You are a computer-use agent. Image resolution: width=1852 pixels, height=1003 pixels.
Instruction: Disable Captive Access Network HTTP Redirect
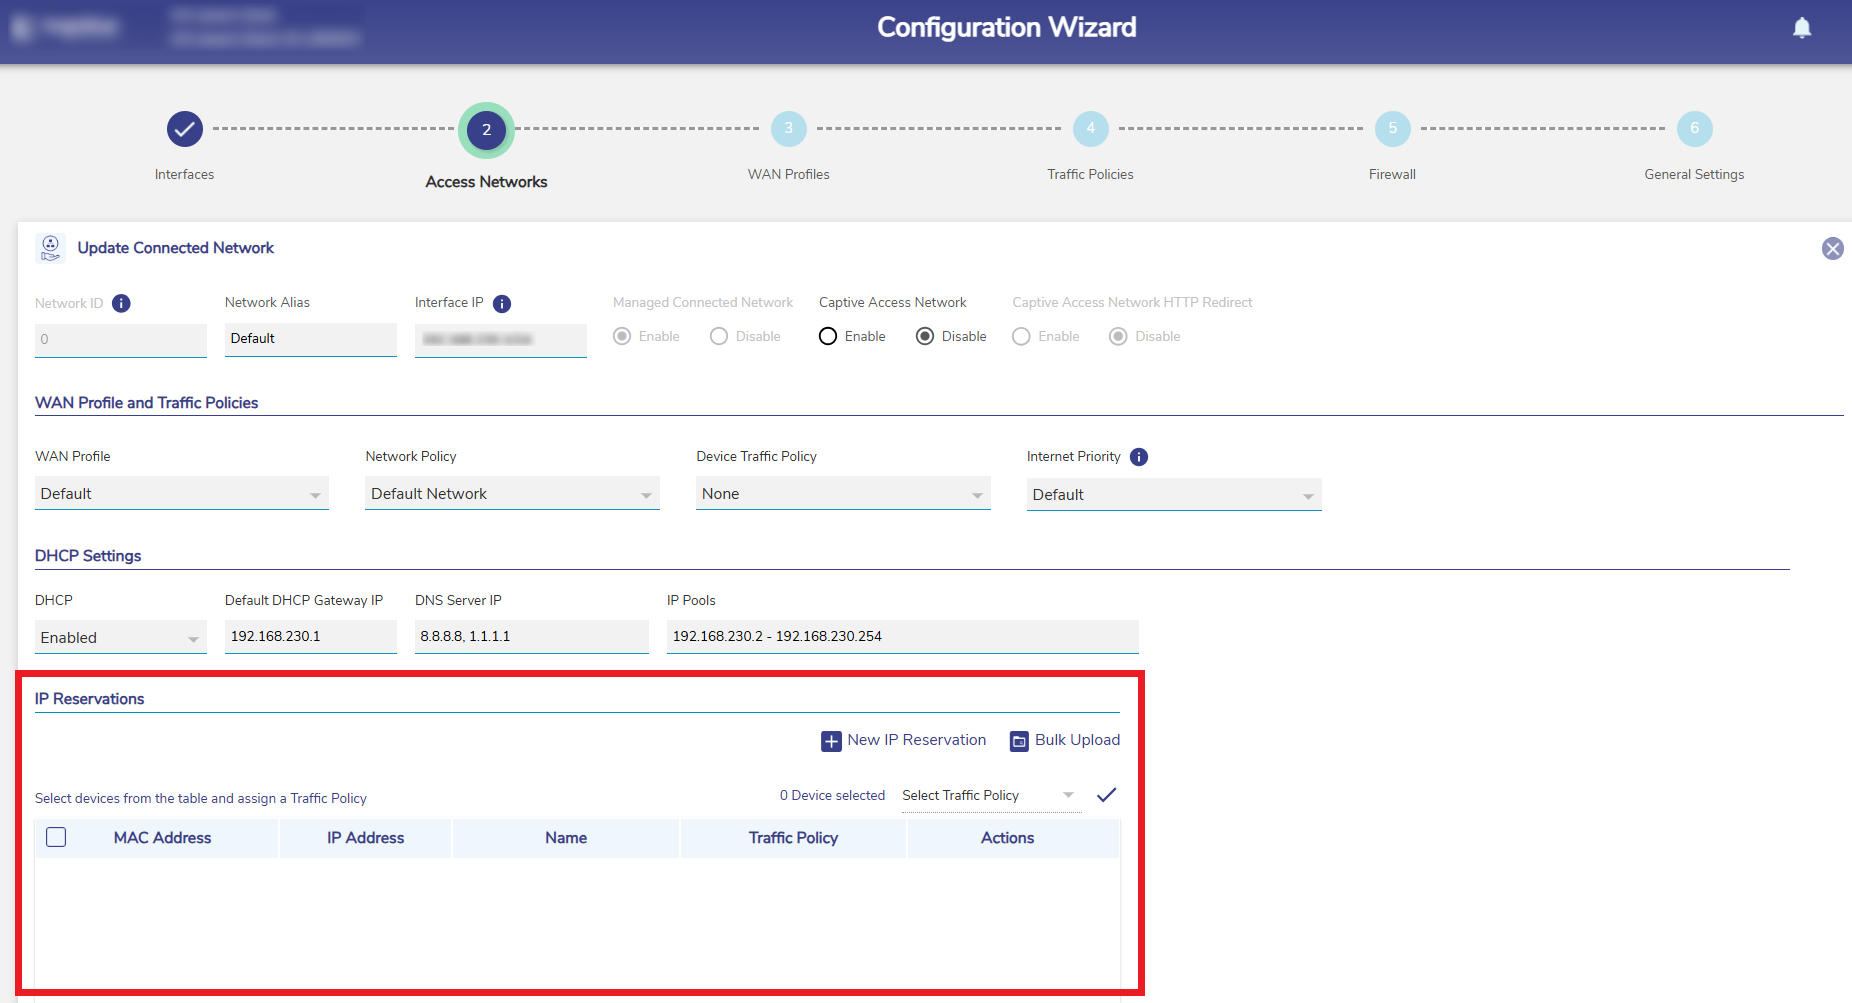pyautogui.click(x=1118, y=336)
